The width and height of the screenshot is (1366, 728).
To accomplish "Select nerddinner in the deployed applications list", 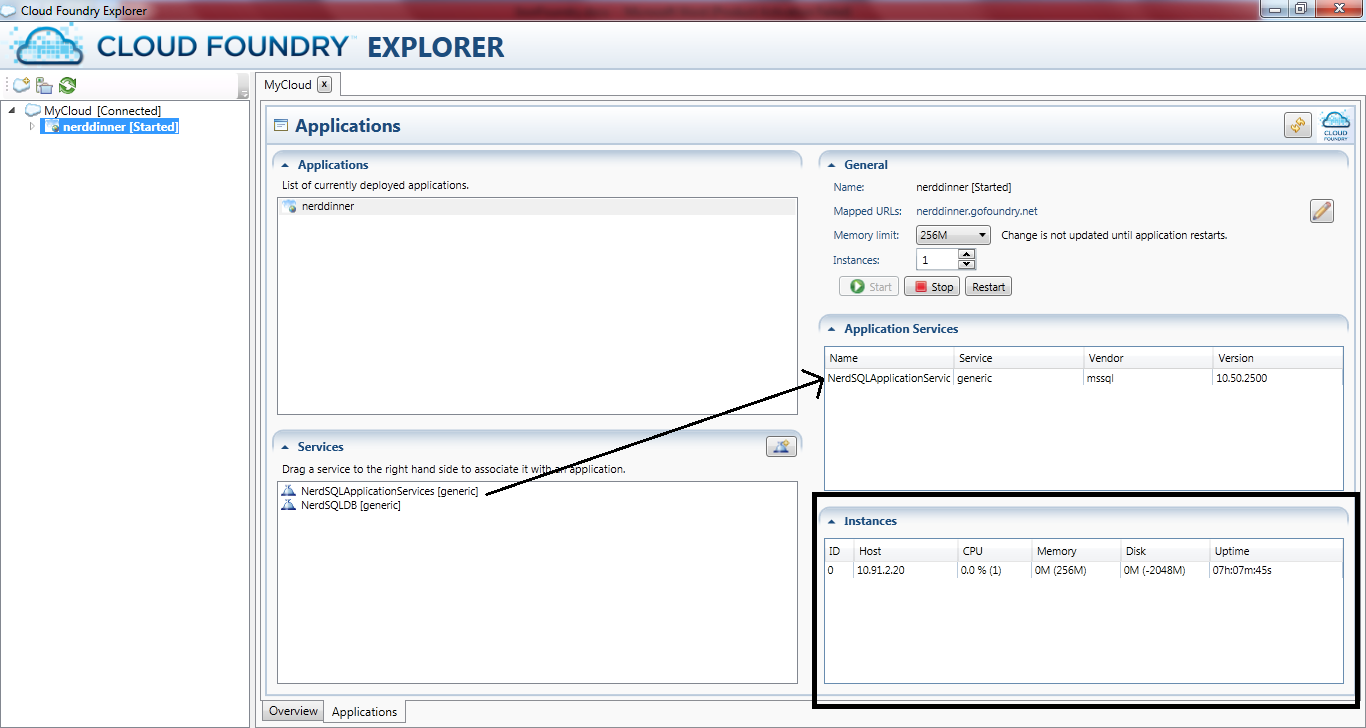I will point(537,206).
